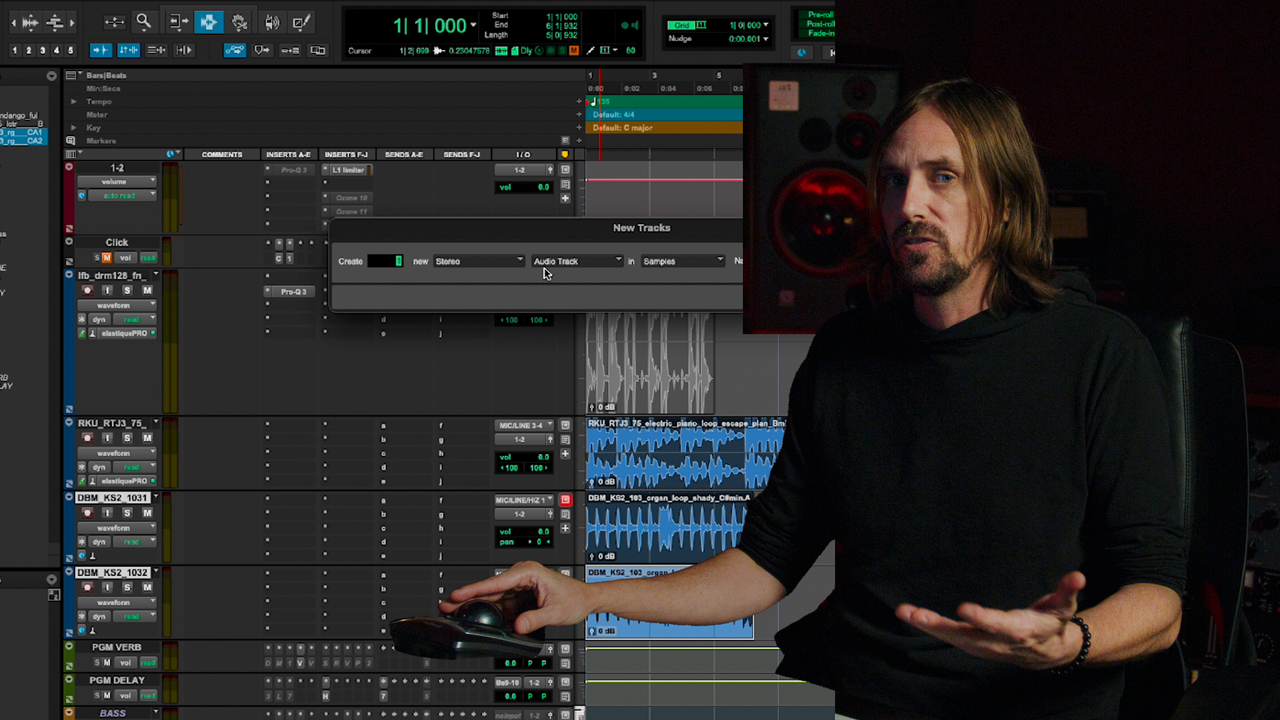
Task: Select the Scrubber speaker tool
Action: (272, 21)
